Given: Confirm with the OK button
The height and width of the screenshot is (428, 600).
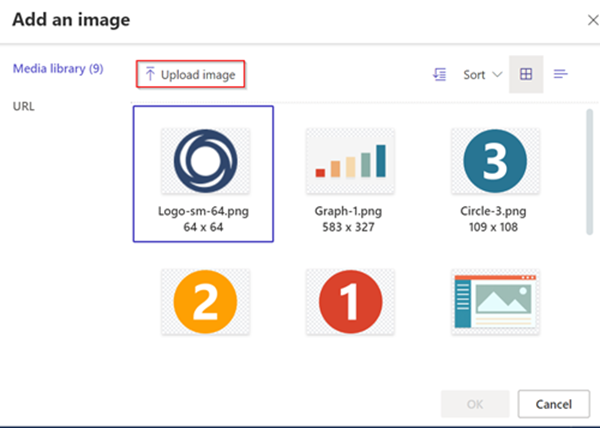Looking at the screenshot, I should tap(475, 404).
